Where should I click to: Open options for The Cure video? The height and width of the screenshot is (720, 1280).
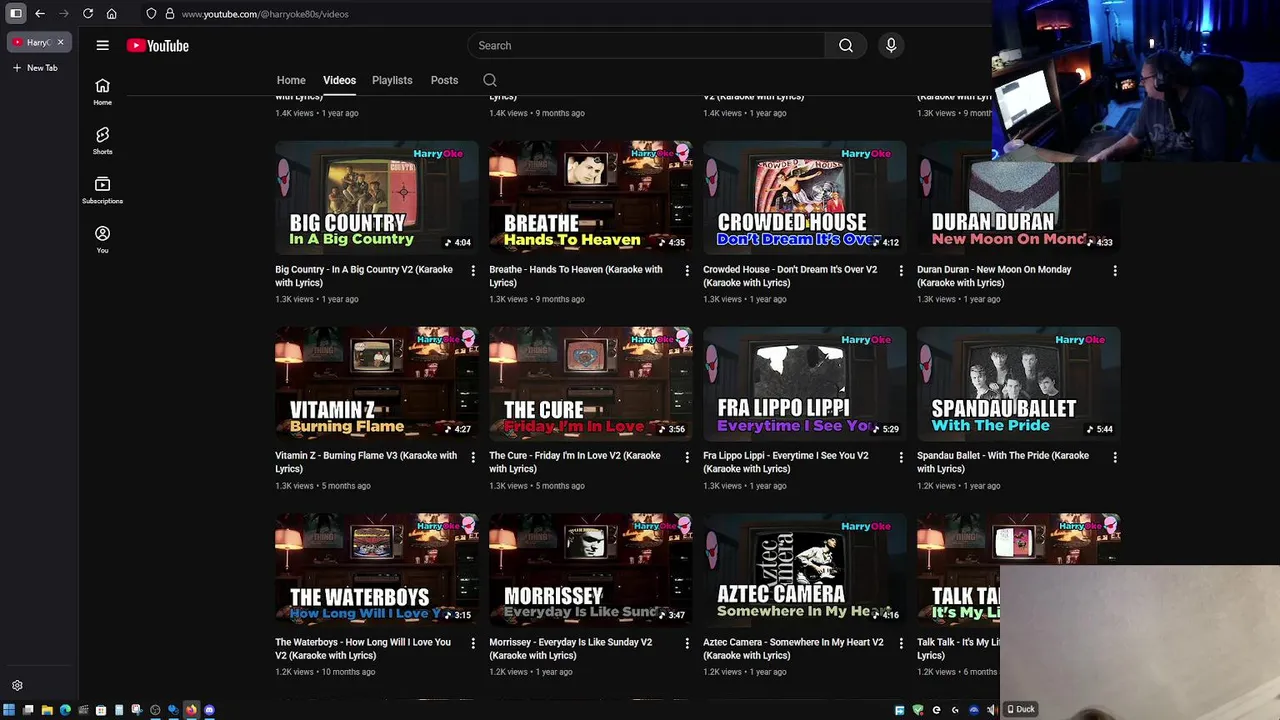pyautogui.click(x=687, y=457)
